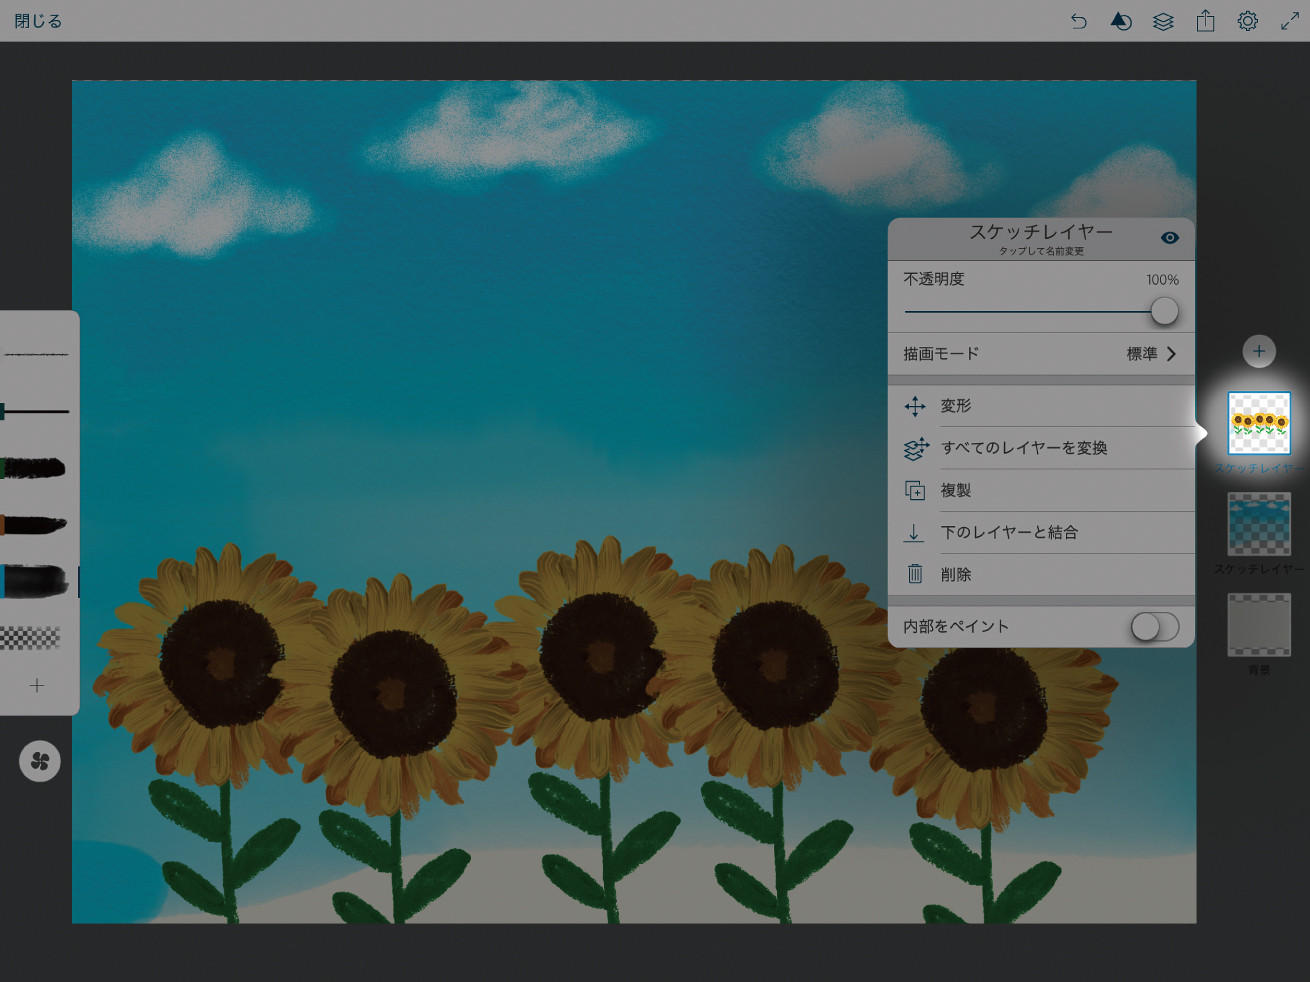Image resolution: width=1310 pixels, height=982 pixels.
Task: Open the share export icon
Action: coord(1205,21)
